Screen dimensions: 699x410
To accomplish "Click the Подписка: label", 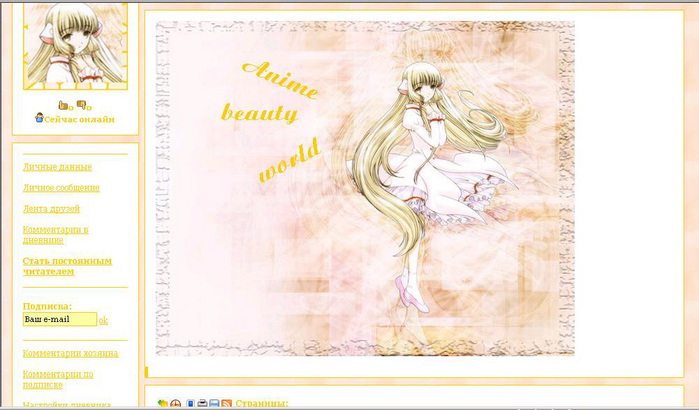I will 47,306.
